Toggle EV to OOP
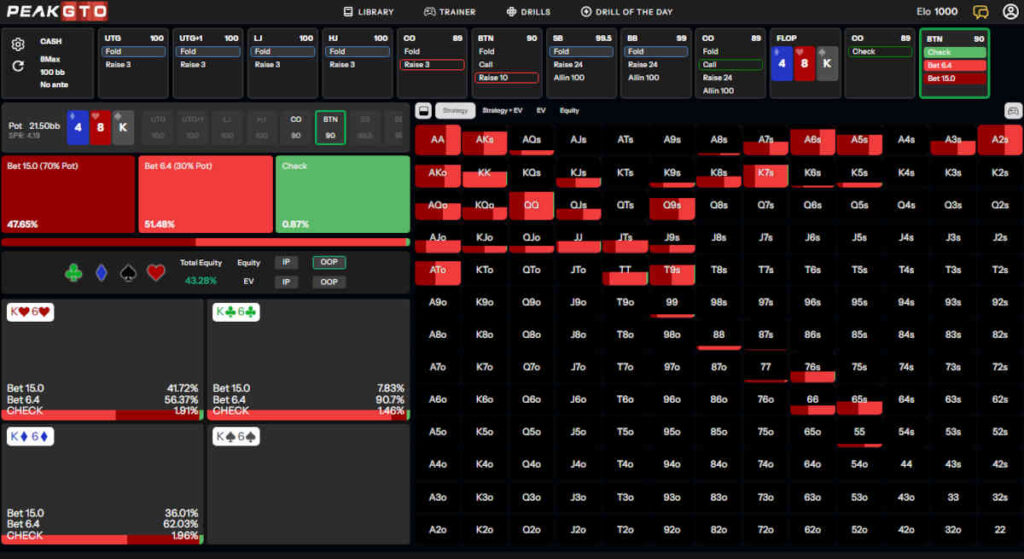1024x559 pixels. tap(325, 282)
